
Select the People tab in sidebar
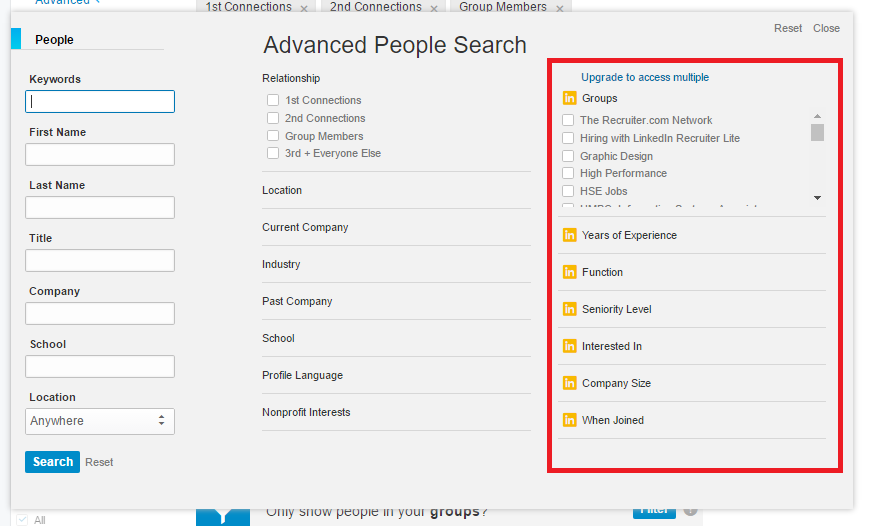(x=54, y=40)
